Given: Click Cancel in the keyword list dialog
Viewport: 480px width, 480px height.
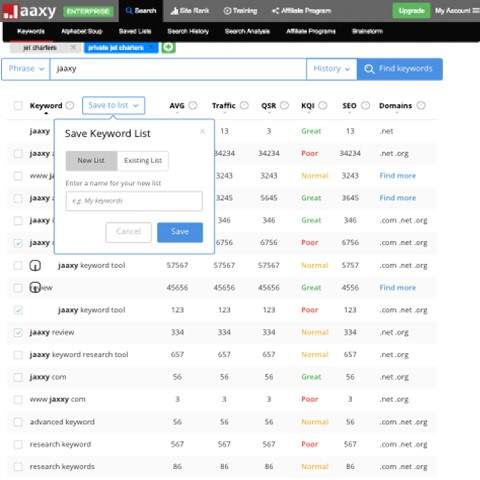Looking at the screenshot, I should coord(128,232).
